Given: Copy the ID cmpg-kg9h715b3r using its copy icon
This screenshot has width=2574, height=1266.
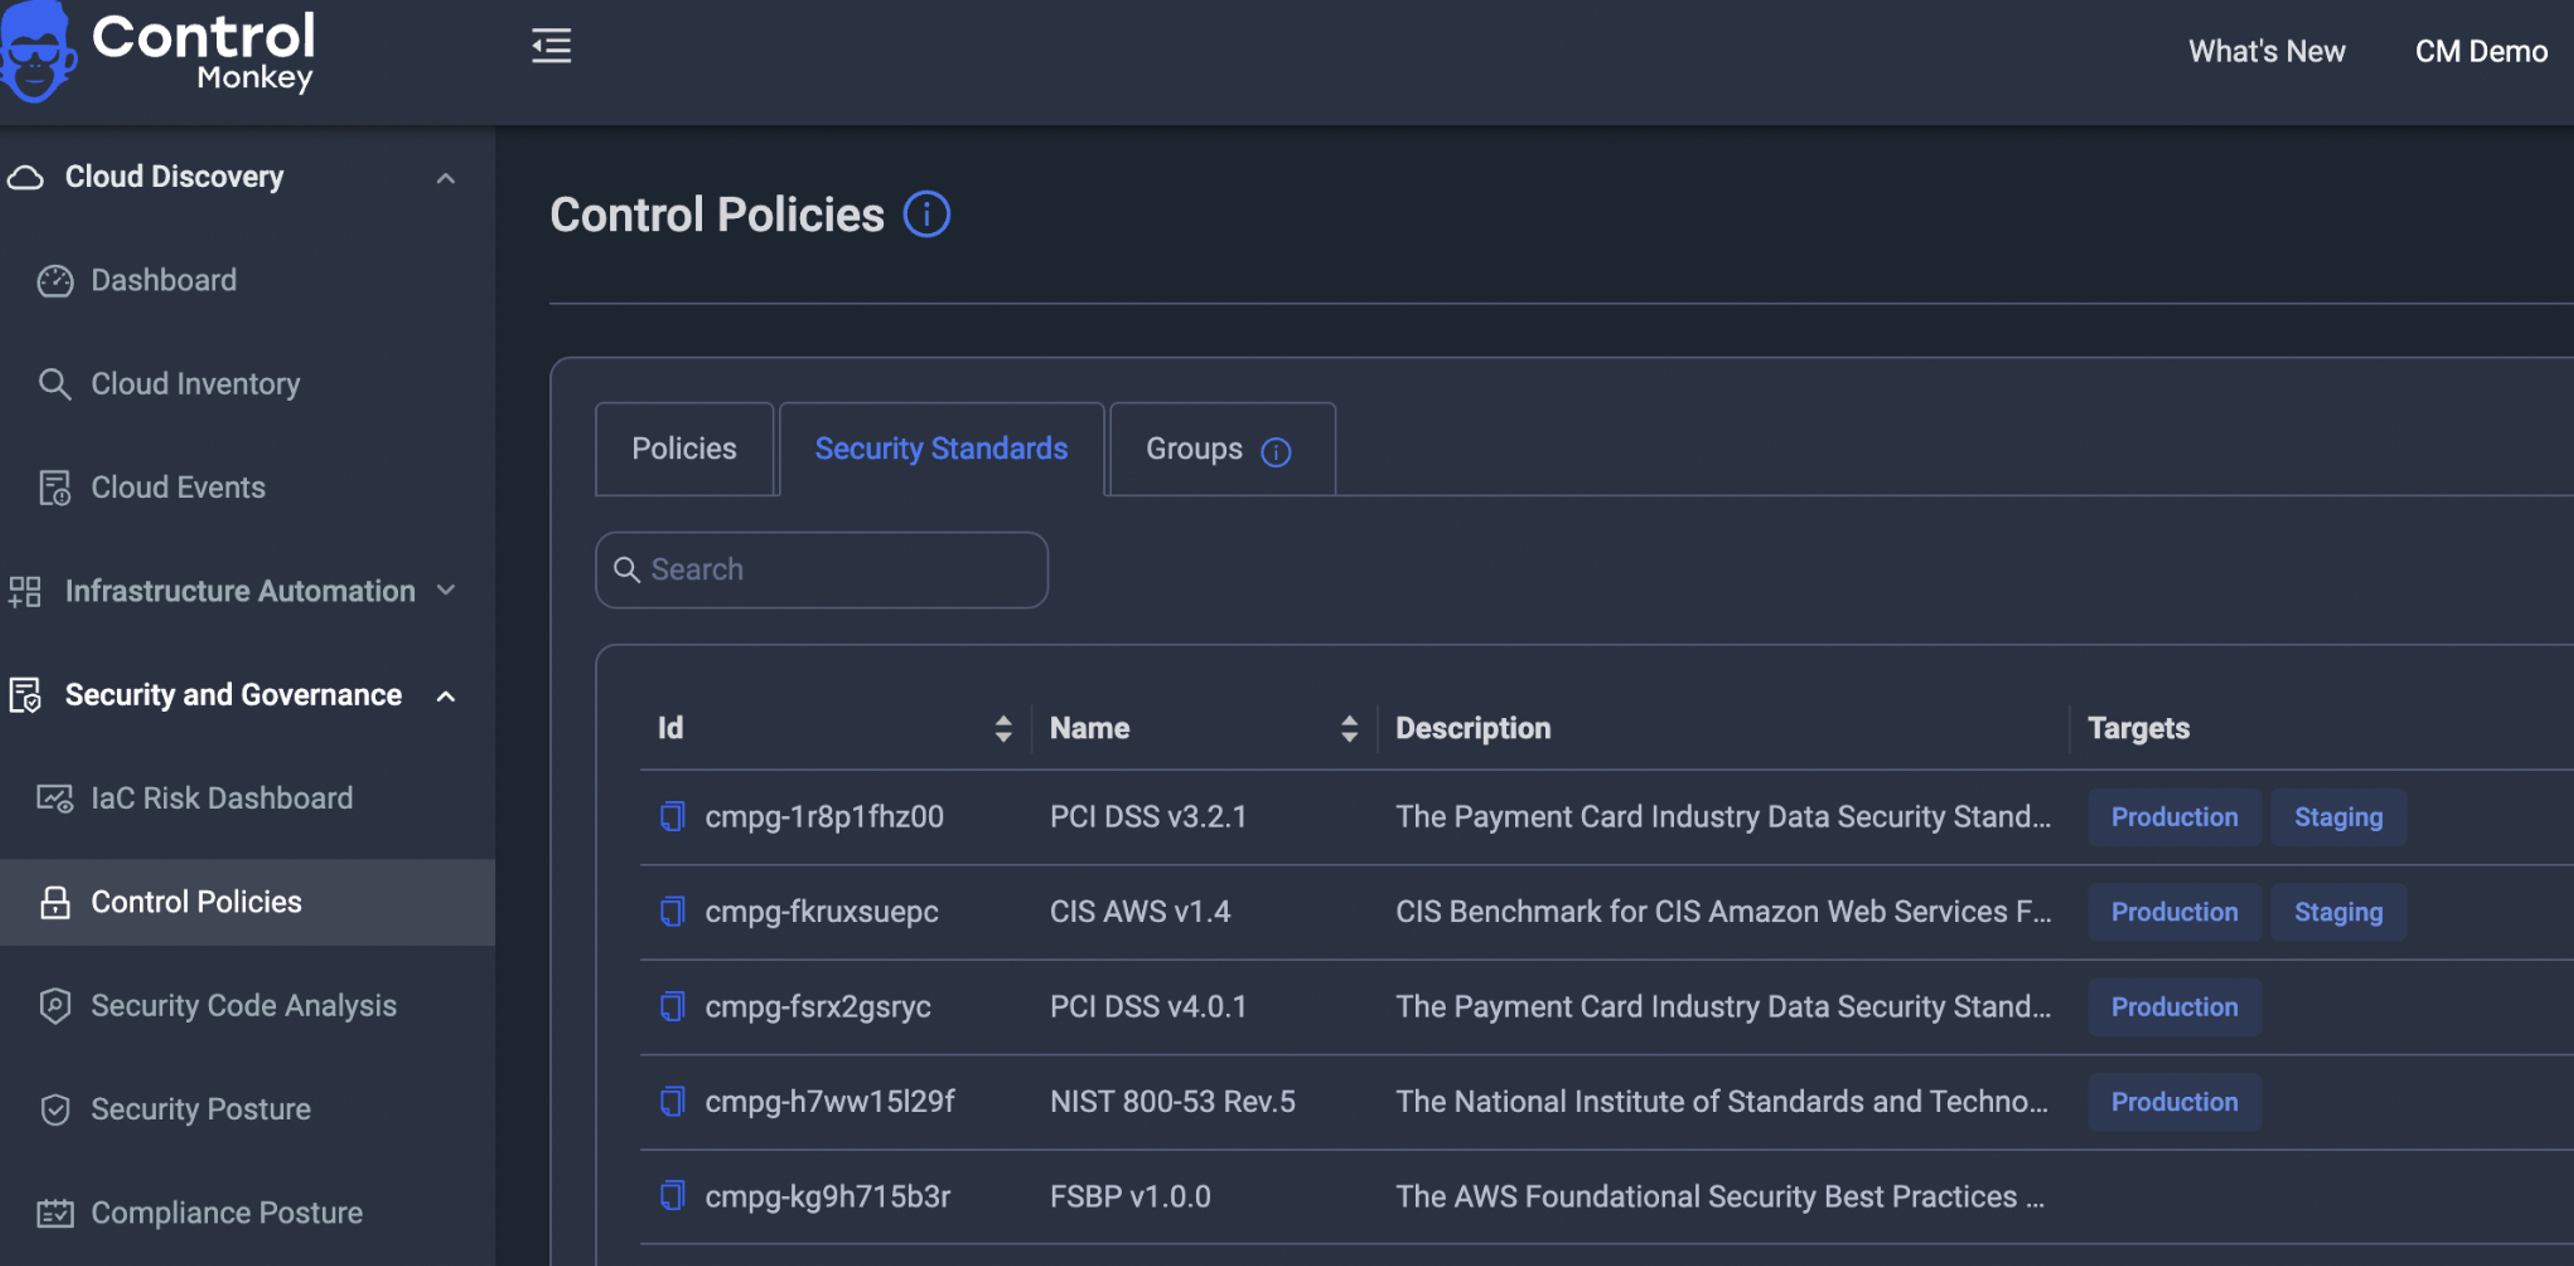Looking at the screenshot, I should coord(672,1196).
